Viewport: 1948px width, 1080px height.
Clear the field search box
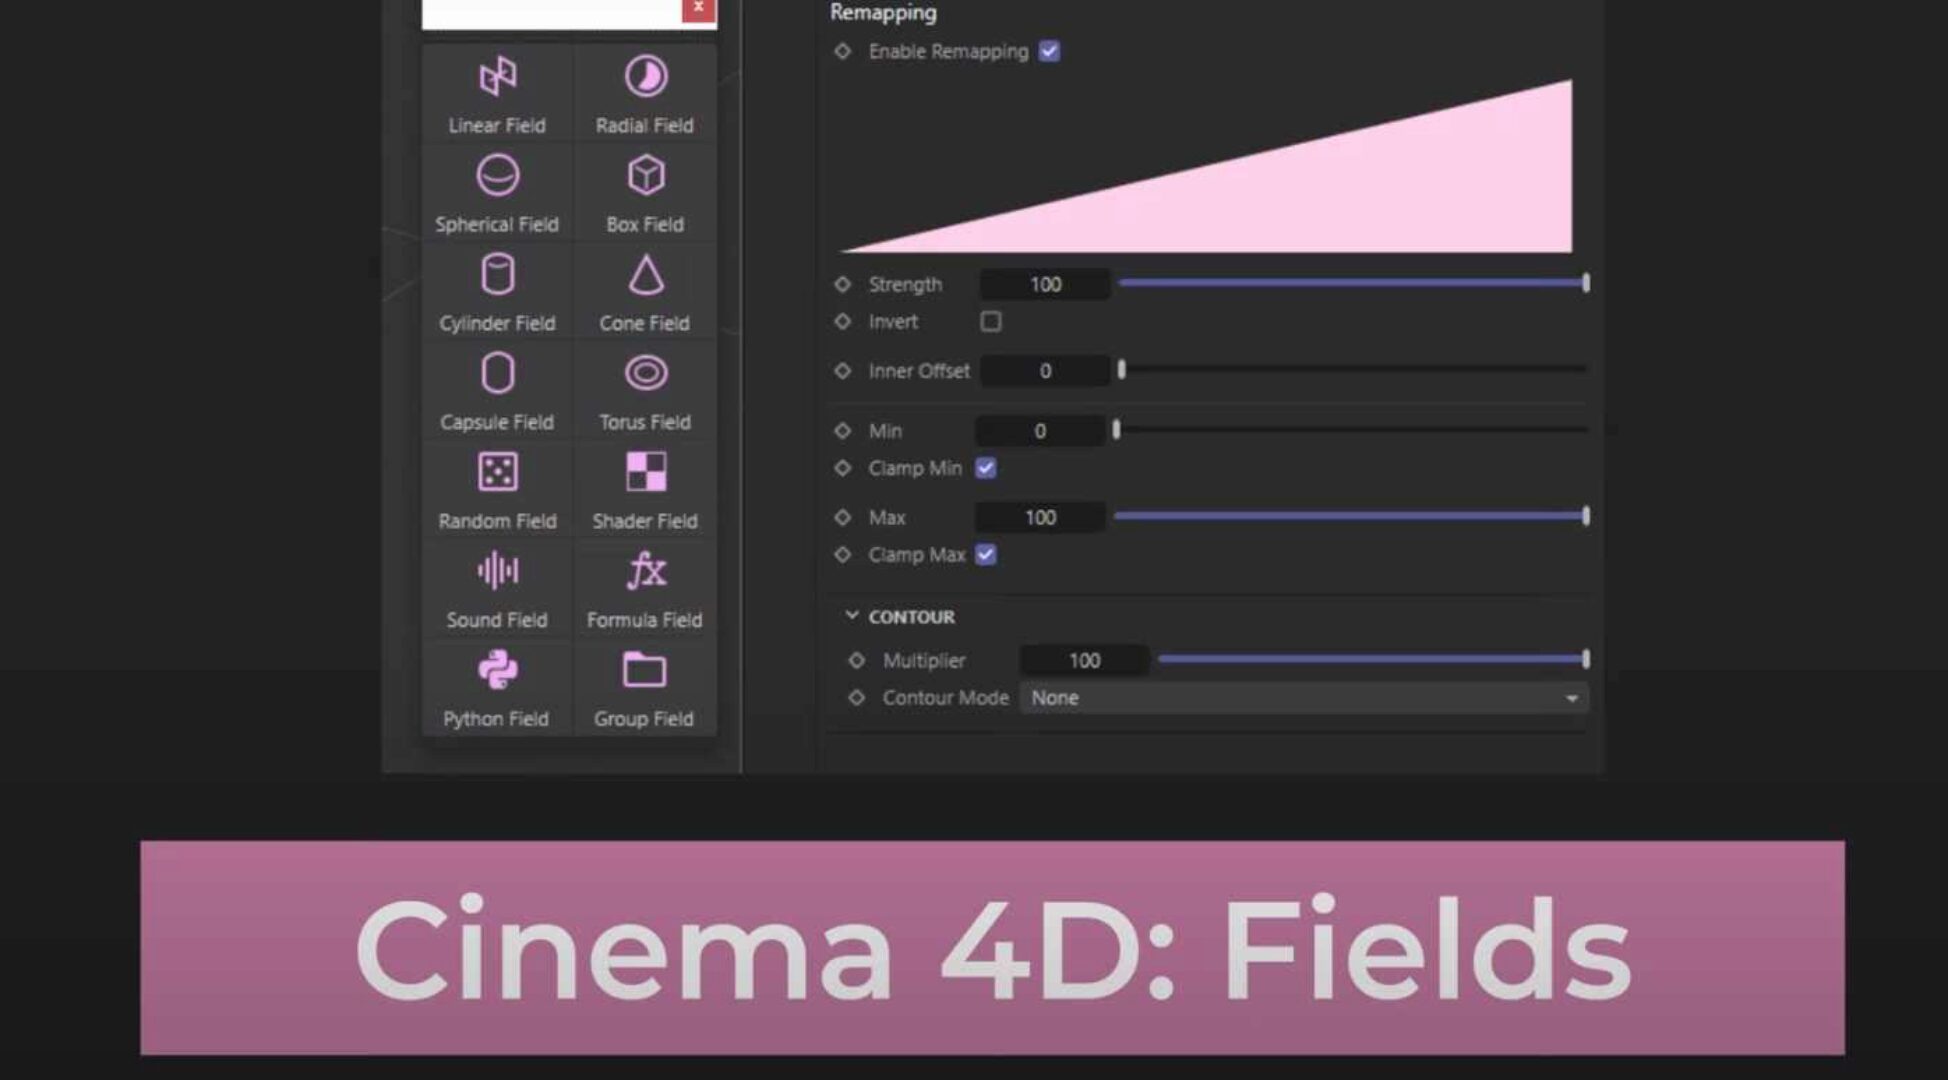point(697,7)
